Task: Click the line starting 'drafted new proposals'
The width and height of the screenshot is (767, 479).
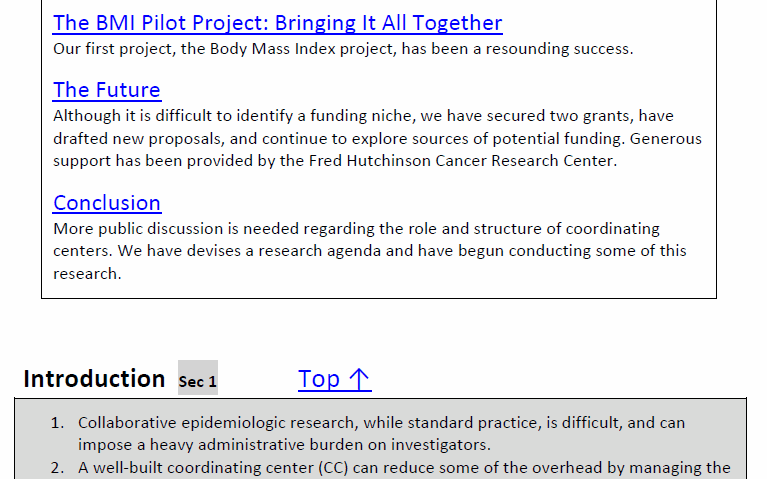Action: [x=377, y=139]
